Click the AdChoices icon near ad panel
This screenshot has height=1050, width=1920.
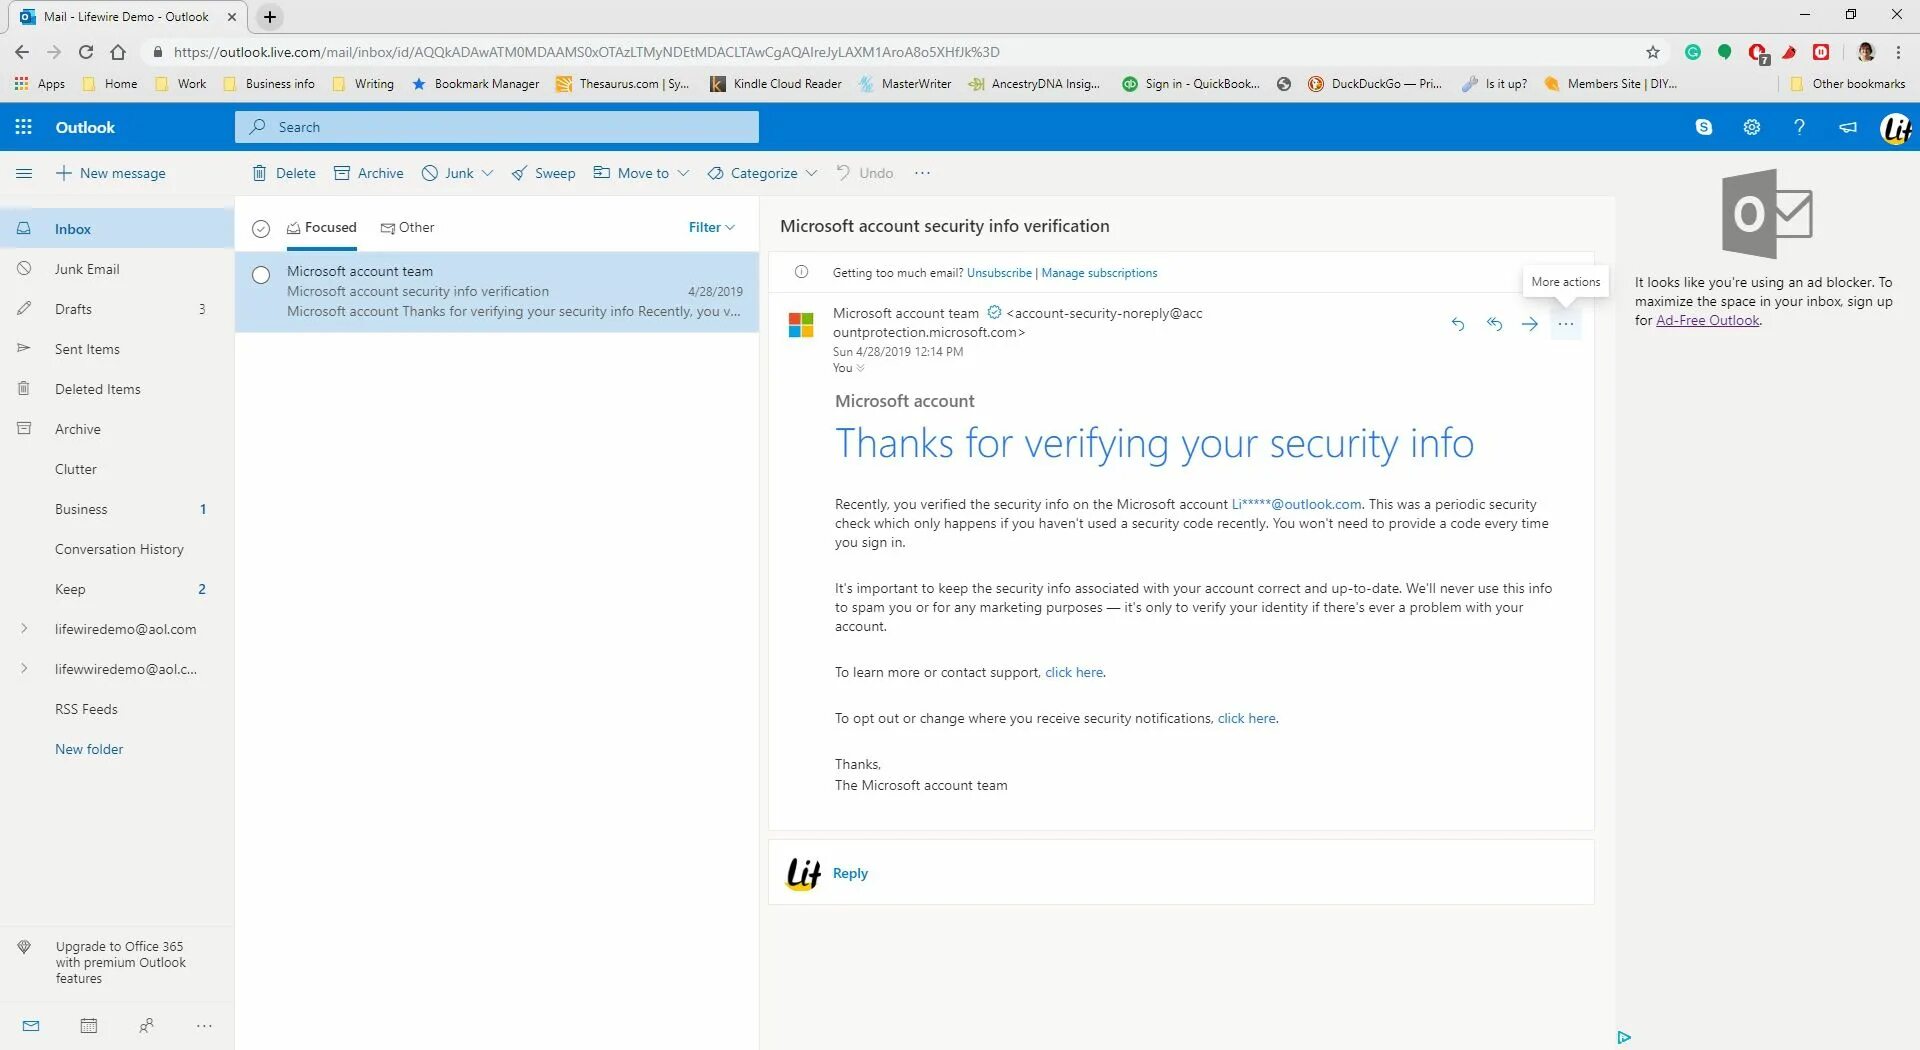pos(1624,1037)
